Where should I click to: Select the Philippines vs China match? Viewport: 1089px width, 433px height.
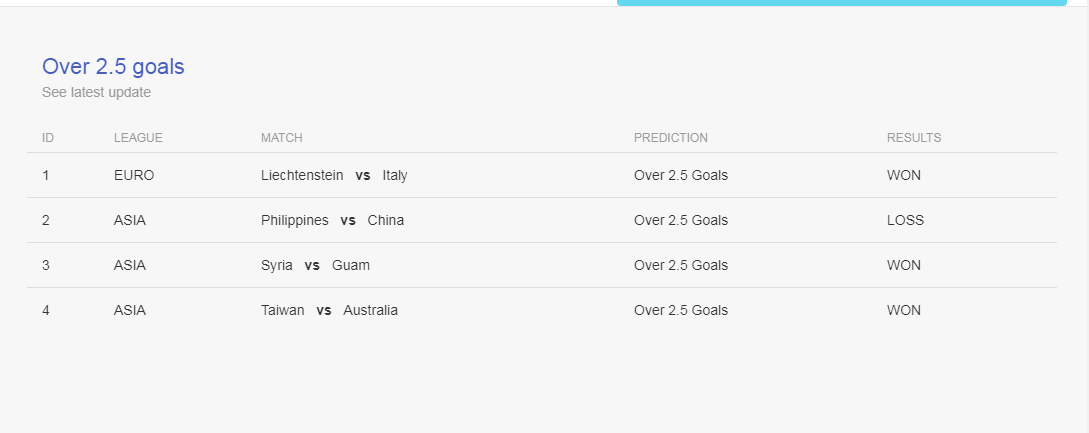[333, 220]
